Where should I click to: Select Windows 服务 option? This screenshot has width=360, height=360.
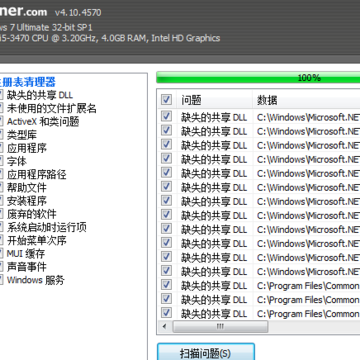[36, 280]
